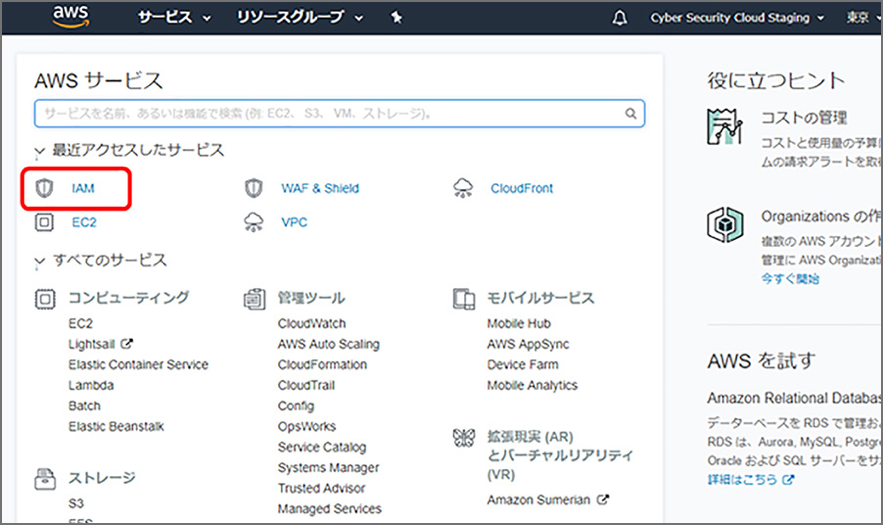The height and width of the screenshot is (525, 883).
Task: Click the CloudFront cloud icon
Action: (x=462, y=188)
